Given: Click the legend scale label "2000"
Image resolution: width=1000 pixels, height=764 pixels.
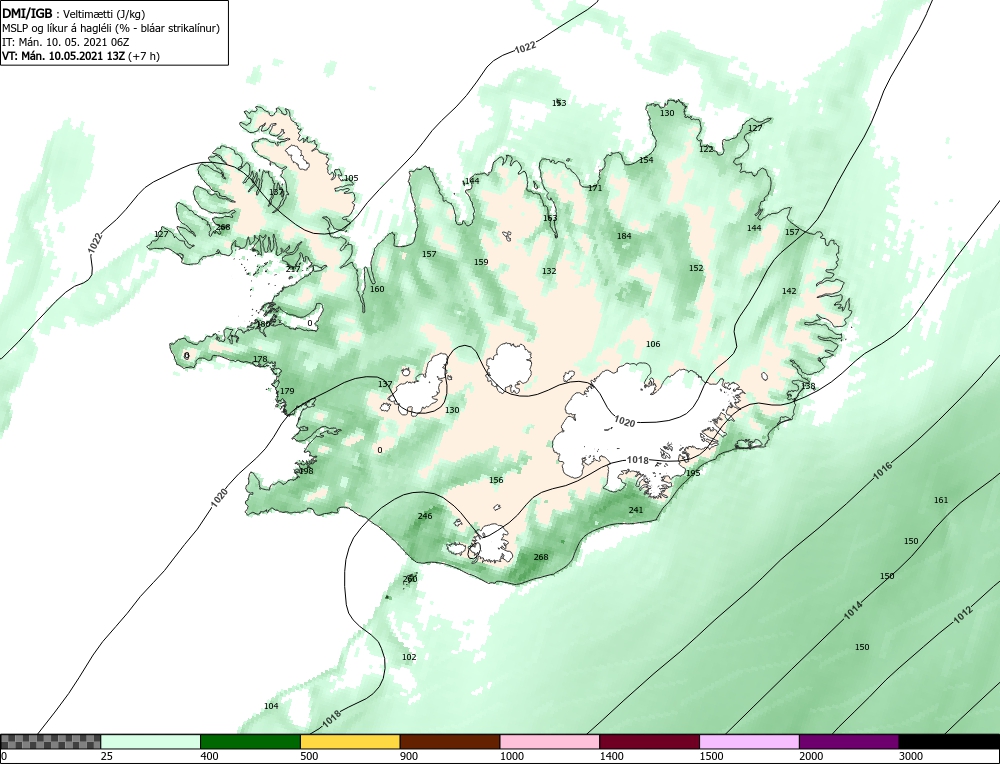Looking at the screenshot, I should tap(810, 756).
